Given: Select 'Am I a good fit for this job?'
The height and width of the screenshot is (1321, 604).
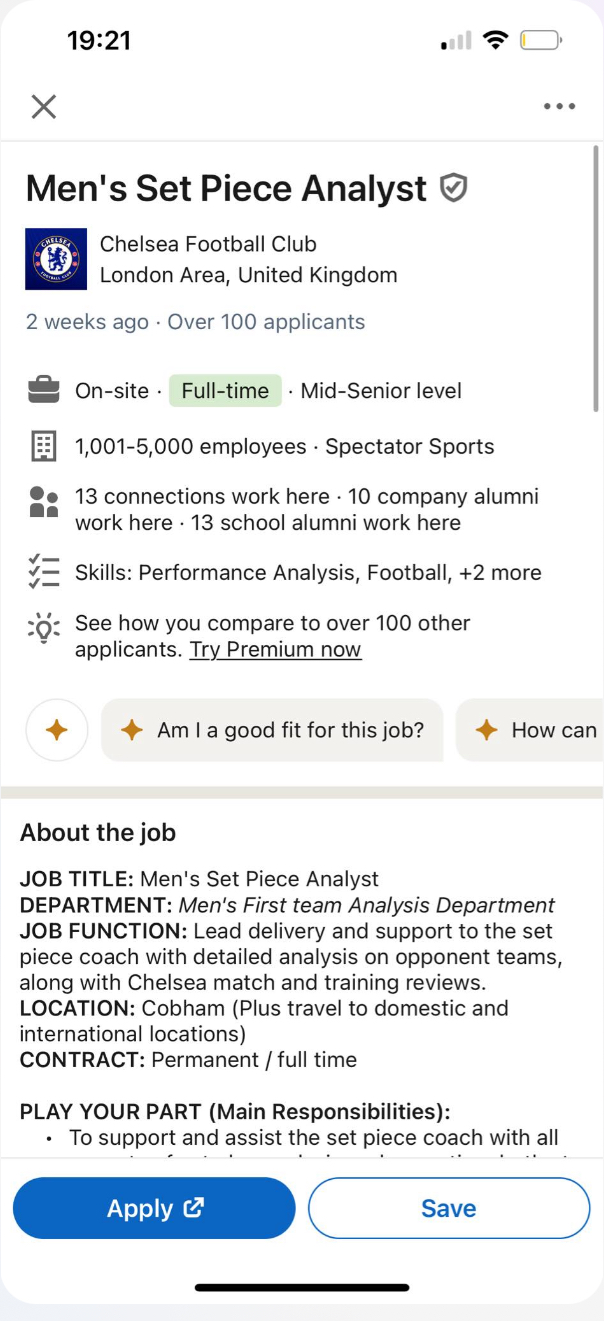Looking at the screenshot, I should 272,730.
